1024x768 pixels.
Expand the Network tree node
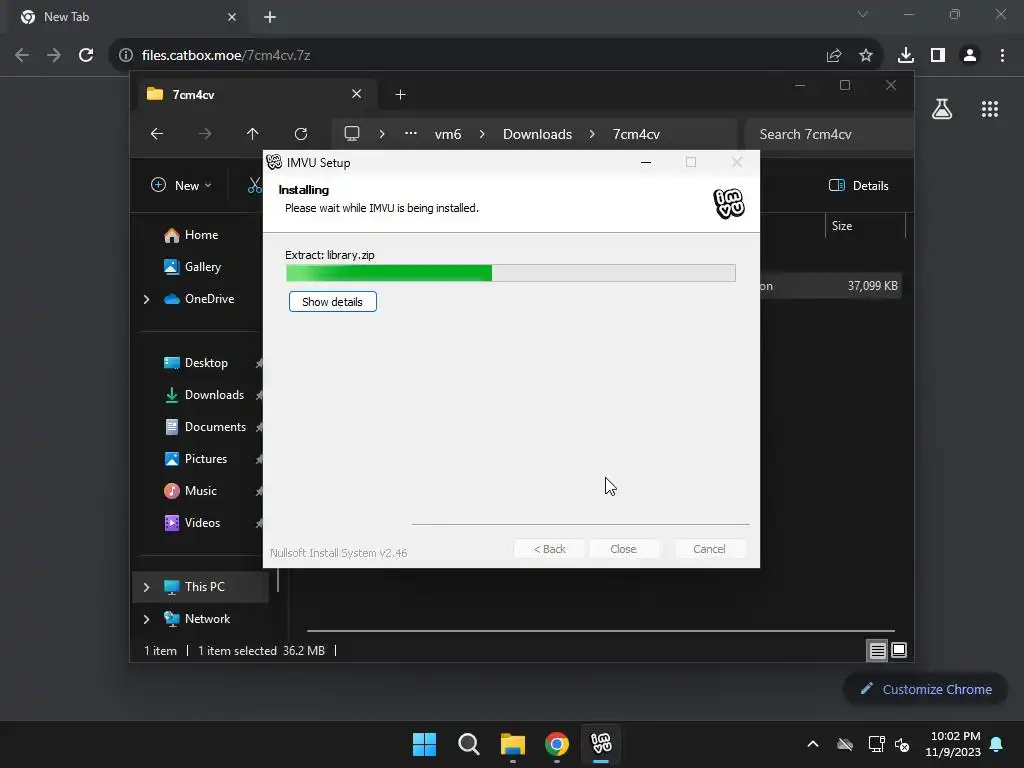(146, 619)
